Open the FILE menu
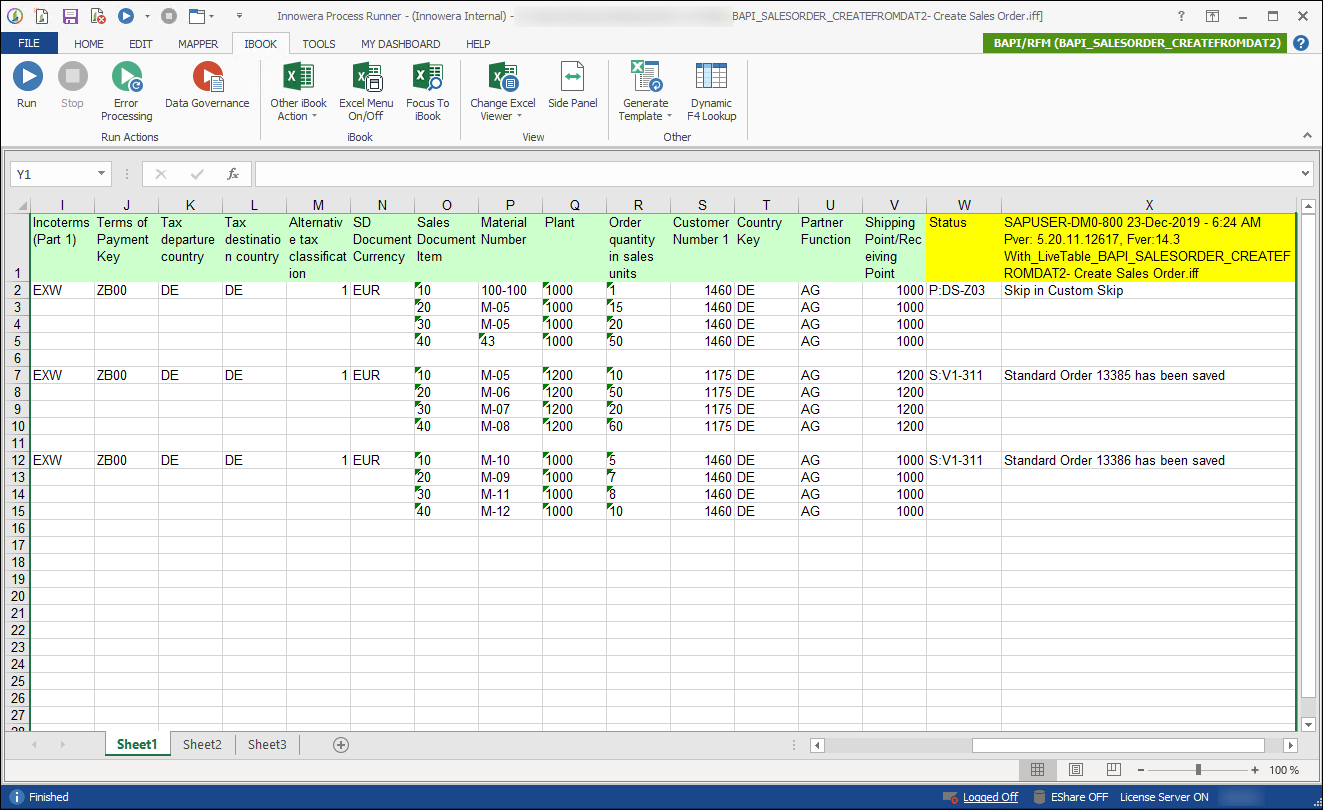The image size is (1323, 810). [x=29, y=44]
